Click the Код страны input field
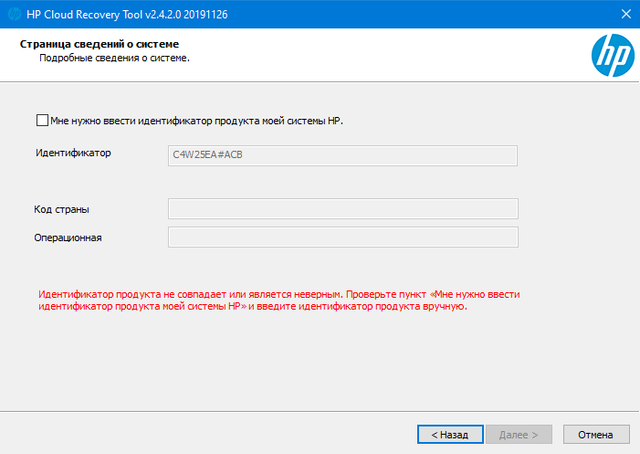 click(343, 209)
